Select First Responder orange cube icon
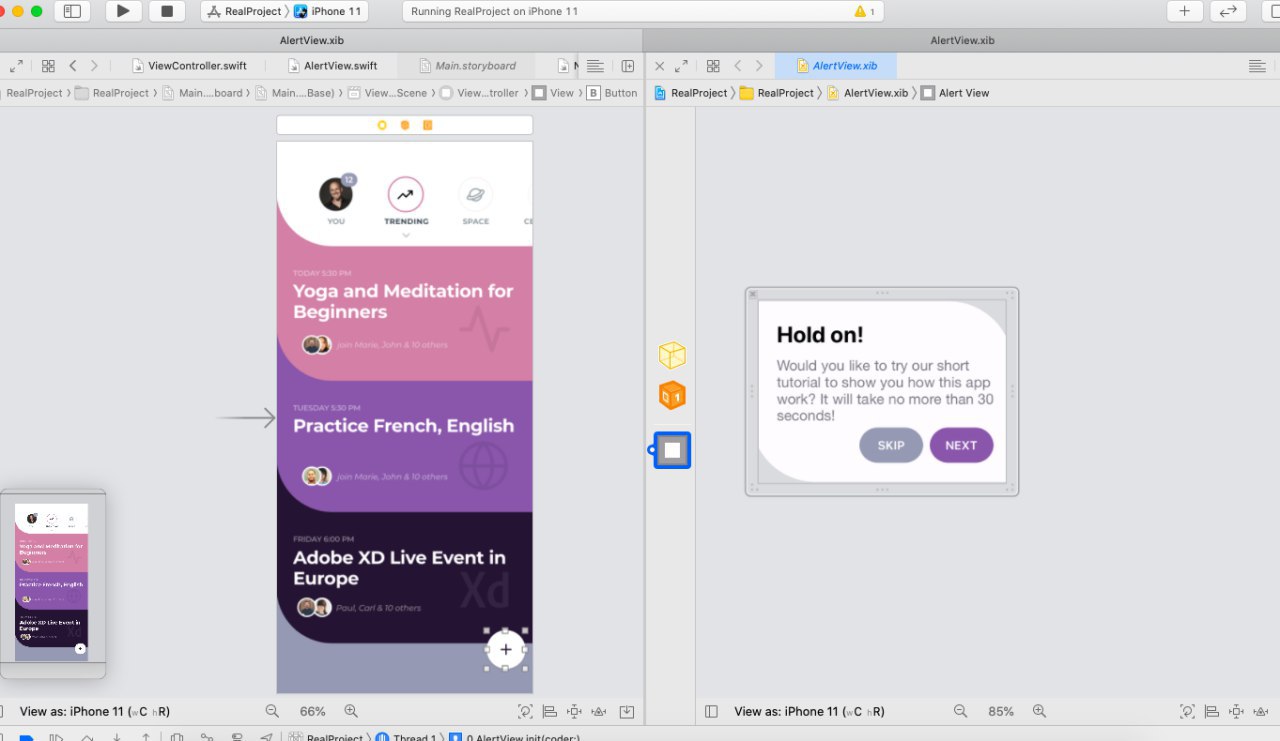Viewport: 1280px width, 741px height. pos(672,396)
